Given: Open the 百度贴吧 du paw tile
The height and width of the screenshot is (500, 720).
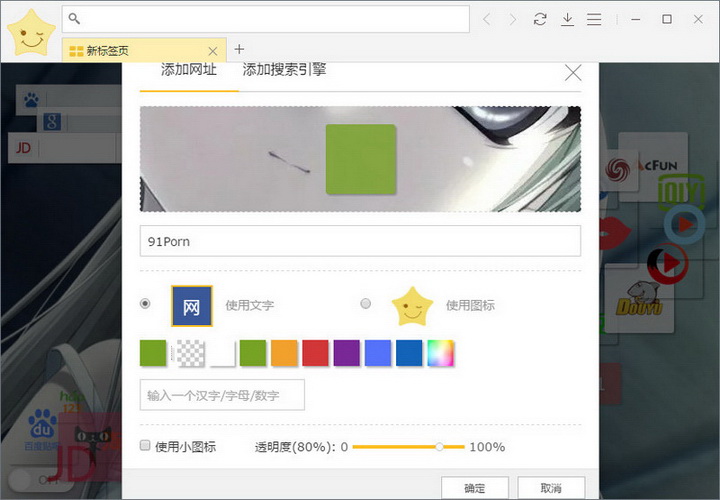Looking at the screenshot, I should coord(41,428).
